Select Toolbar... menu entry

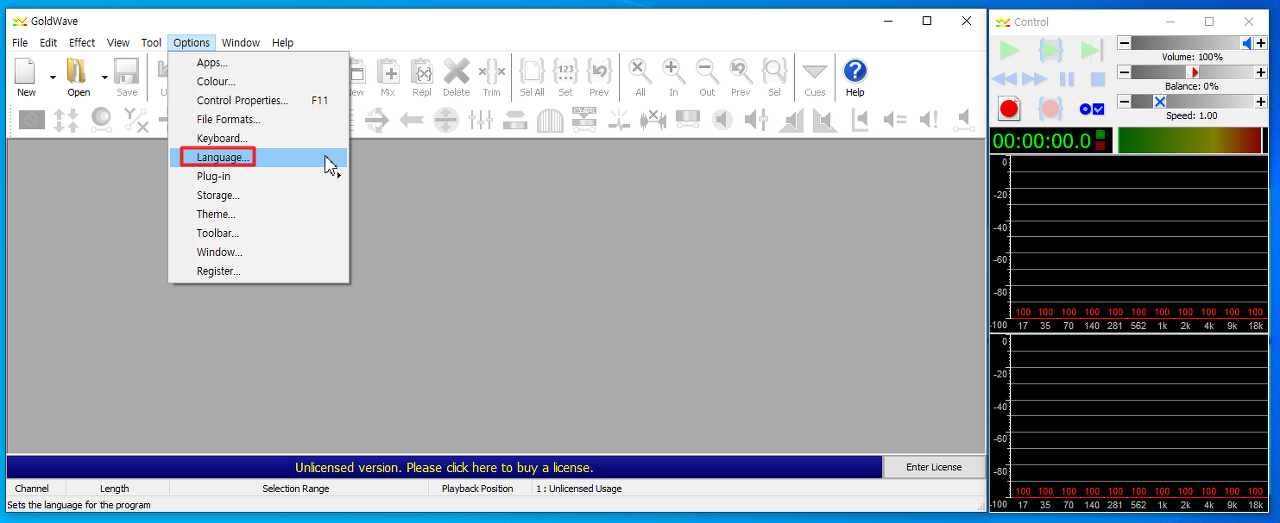(258, 233)
